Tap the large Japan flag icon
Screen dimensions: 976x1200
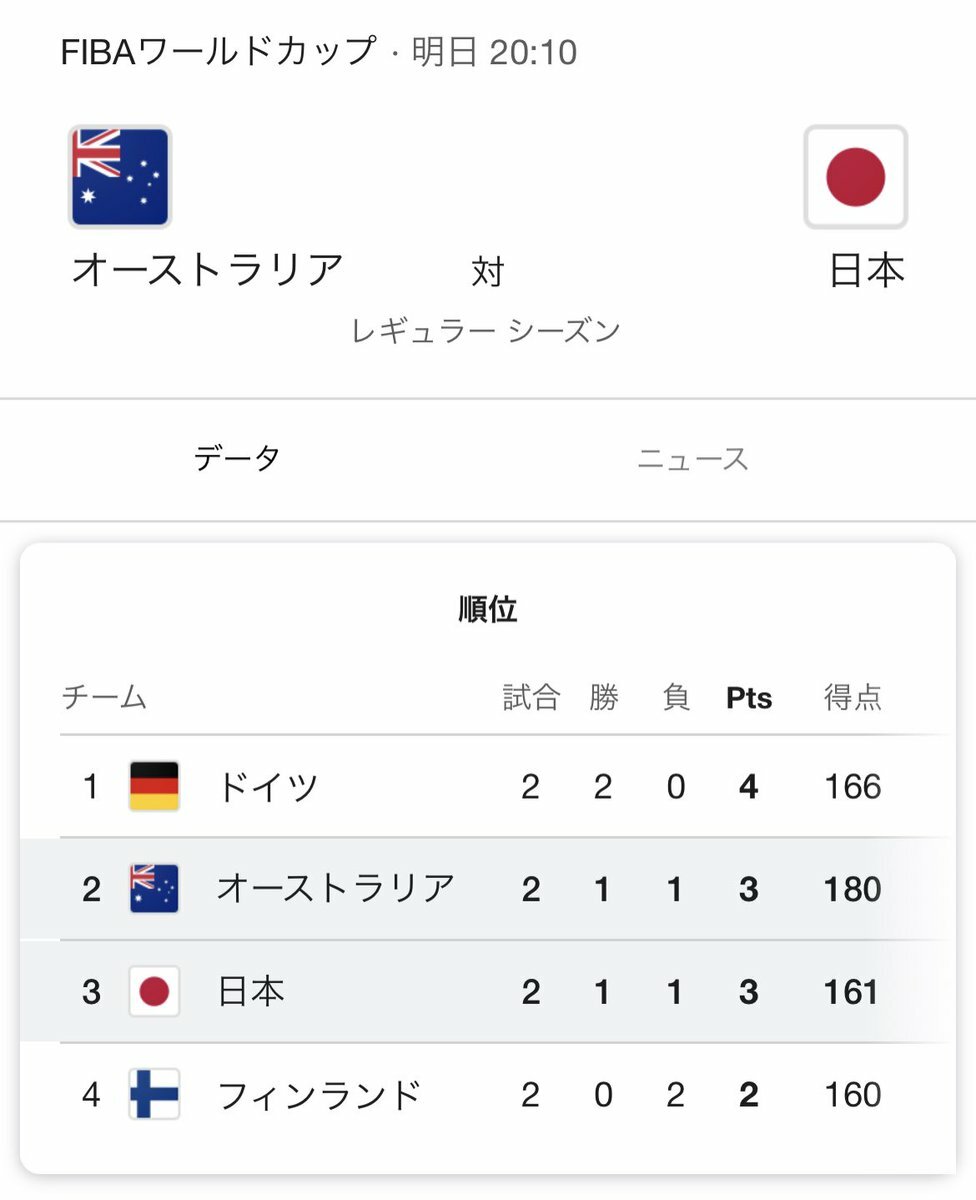855,176
